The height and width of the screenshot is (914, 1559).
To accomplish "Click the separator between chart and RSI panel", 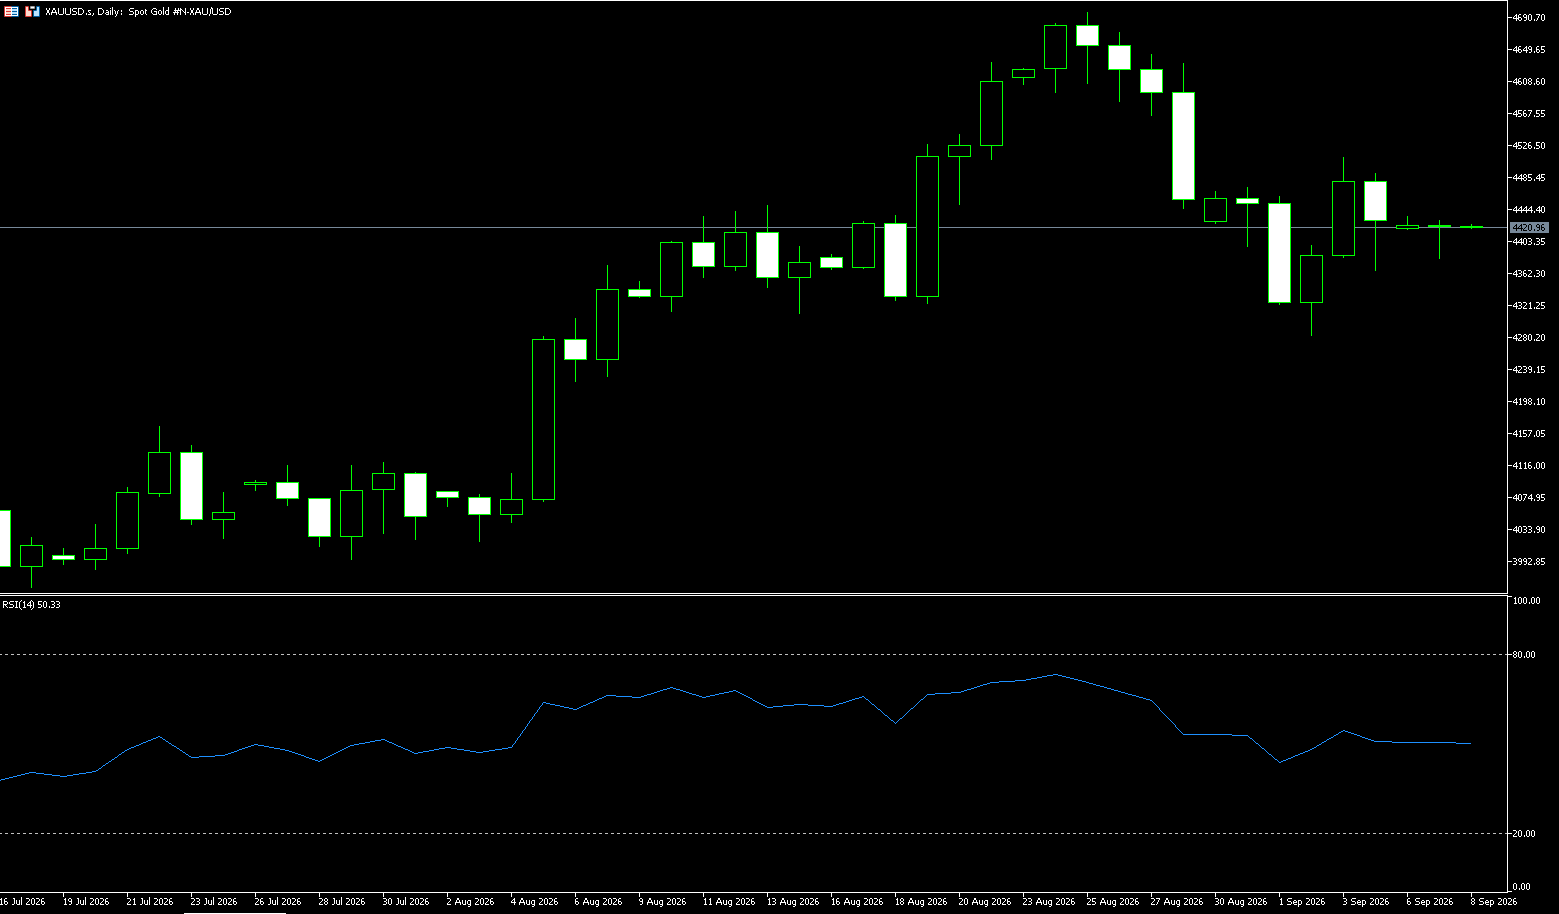I will click(x=754, y=594).
